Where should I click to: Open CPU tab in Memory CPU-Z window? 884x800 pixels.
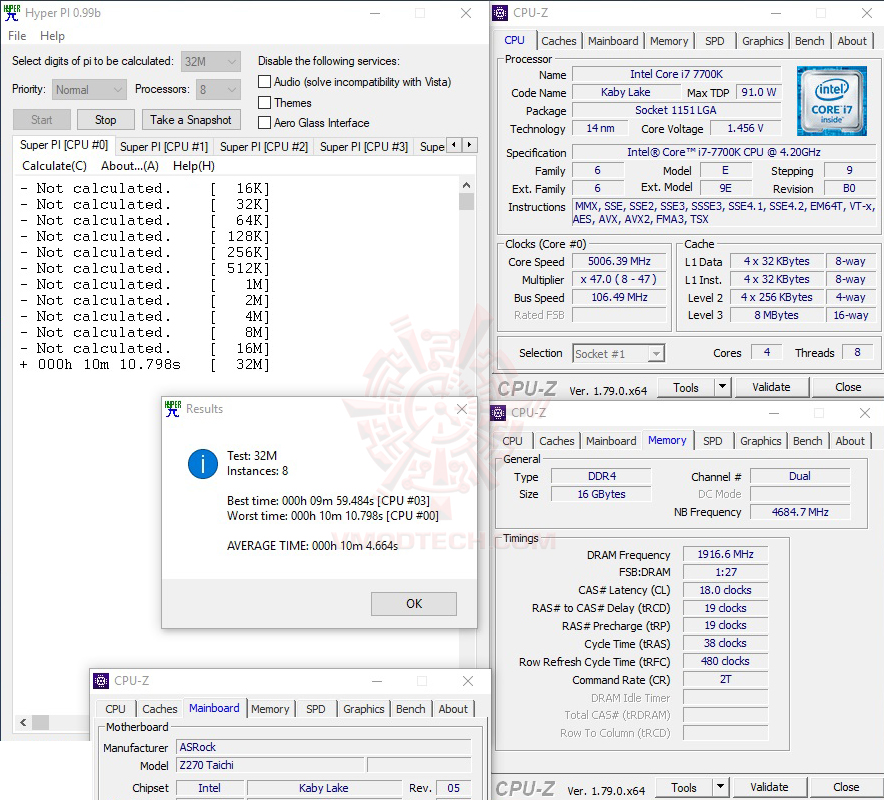pyautogui.click(x=512, y=441)
